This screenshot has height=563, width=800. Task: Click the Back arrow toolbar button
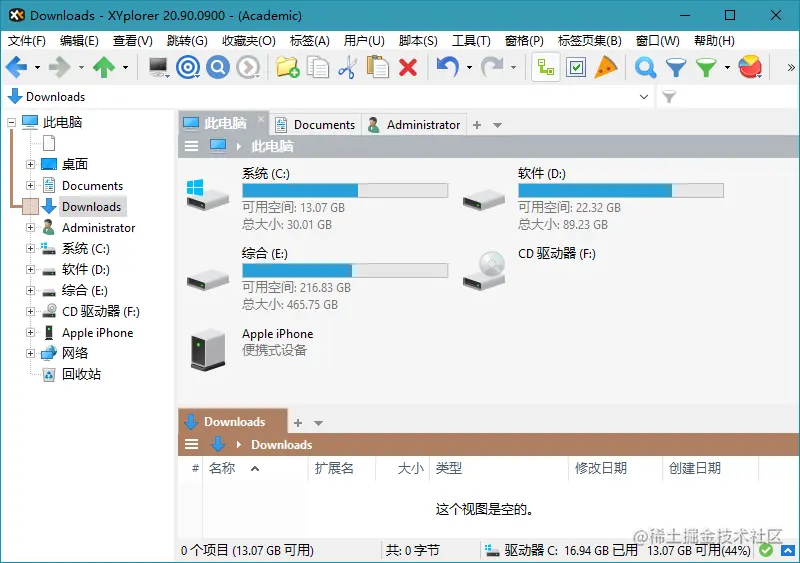click(x=16, y=67)
